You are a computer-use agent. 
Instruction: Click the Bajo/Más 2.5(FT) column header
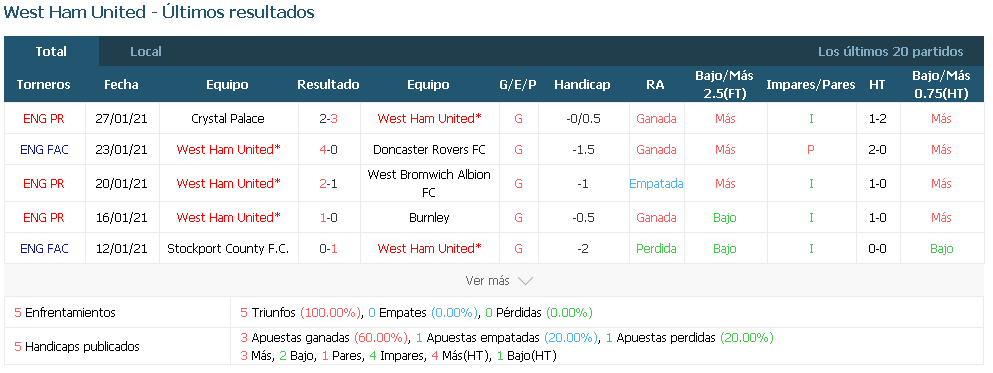(x=724, y=85)
